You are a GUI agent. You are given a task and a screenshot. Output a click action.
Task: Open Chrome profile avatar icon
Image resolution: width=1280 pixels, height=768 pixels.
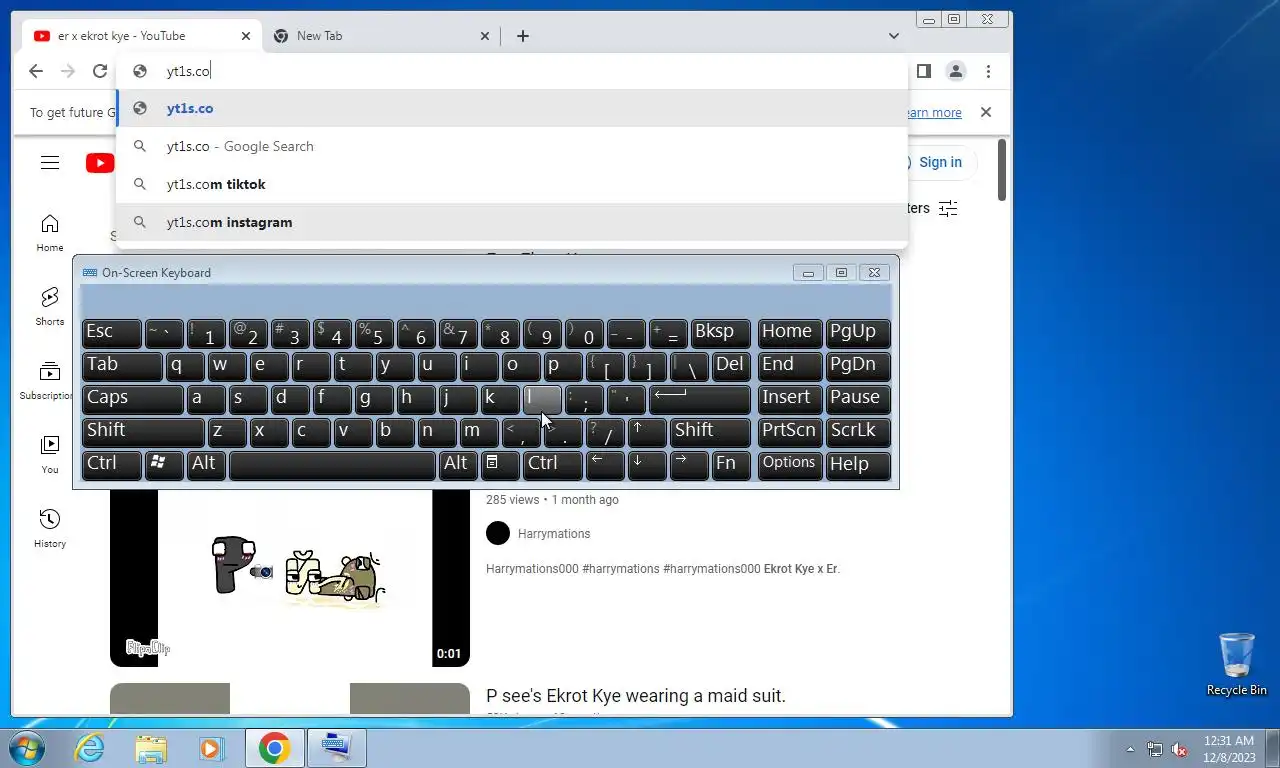956,71
